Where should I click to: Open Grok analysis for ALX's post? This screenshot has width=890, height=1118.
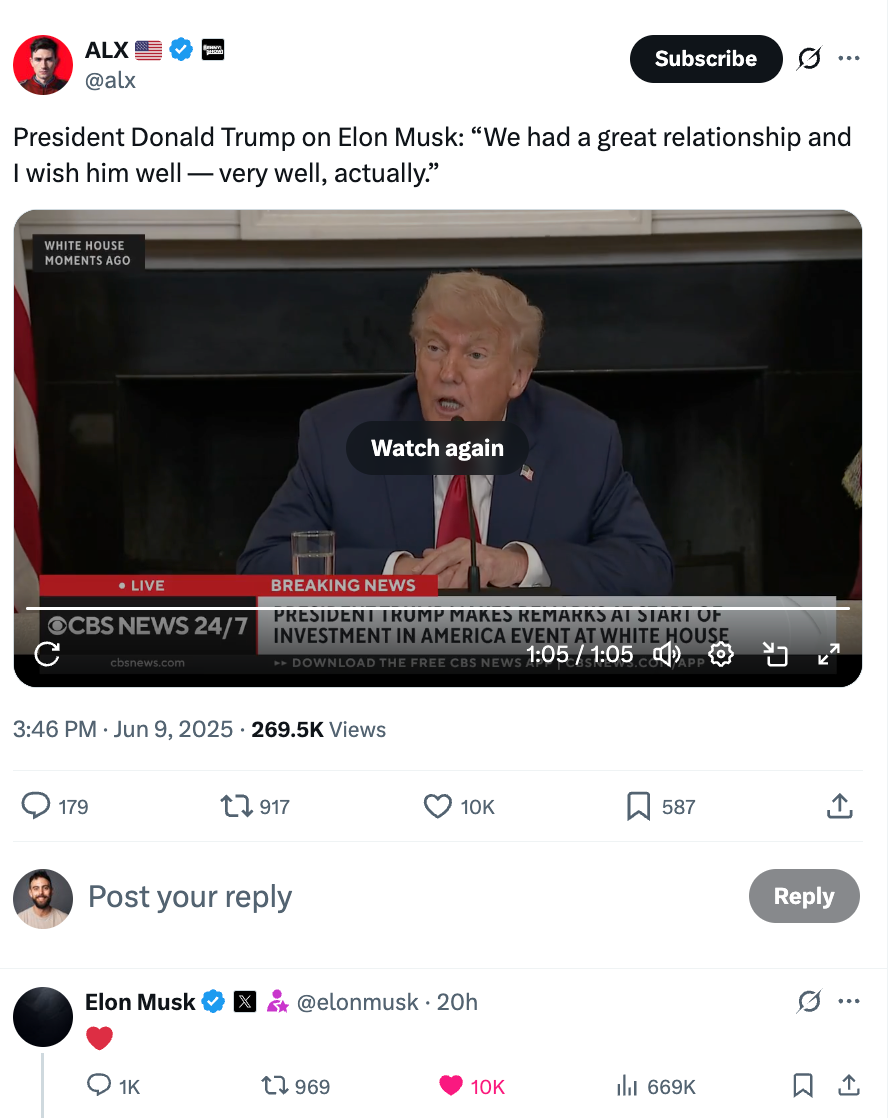[x=808, y=58]
